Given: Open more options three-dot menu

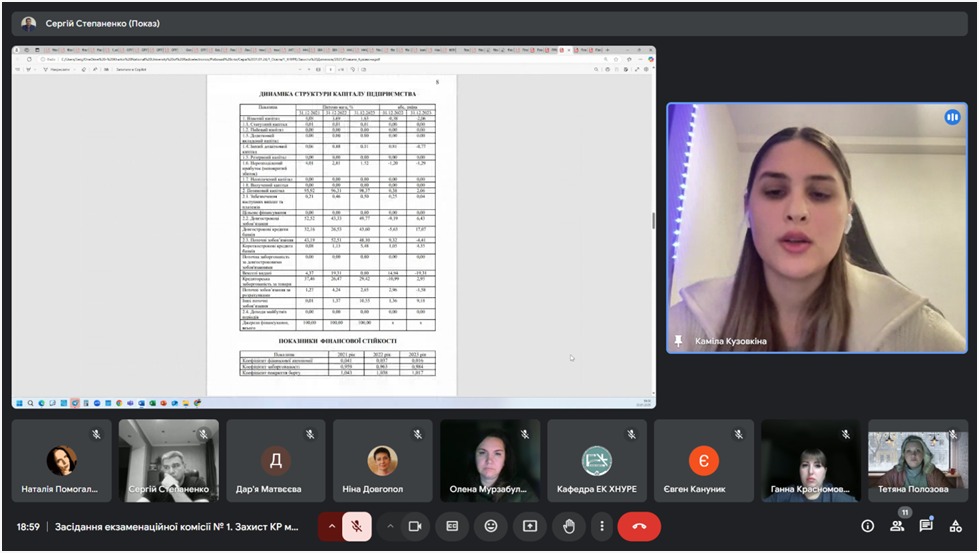Looking at the screenshot, I should [602, 526].
